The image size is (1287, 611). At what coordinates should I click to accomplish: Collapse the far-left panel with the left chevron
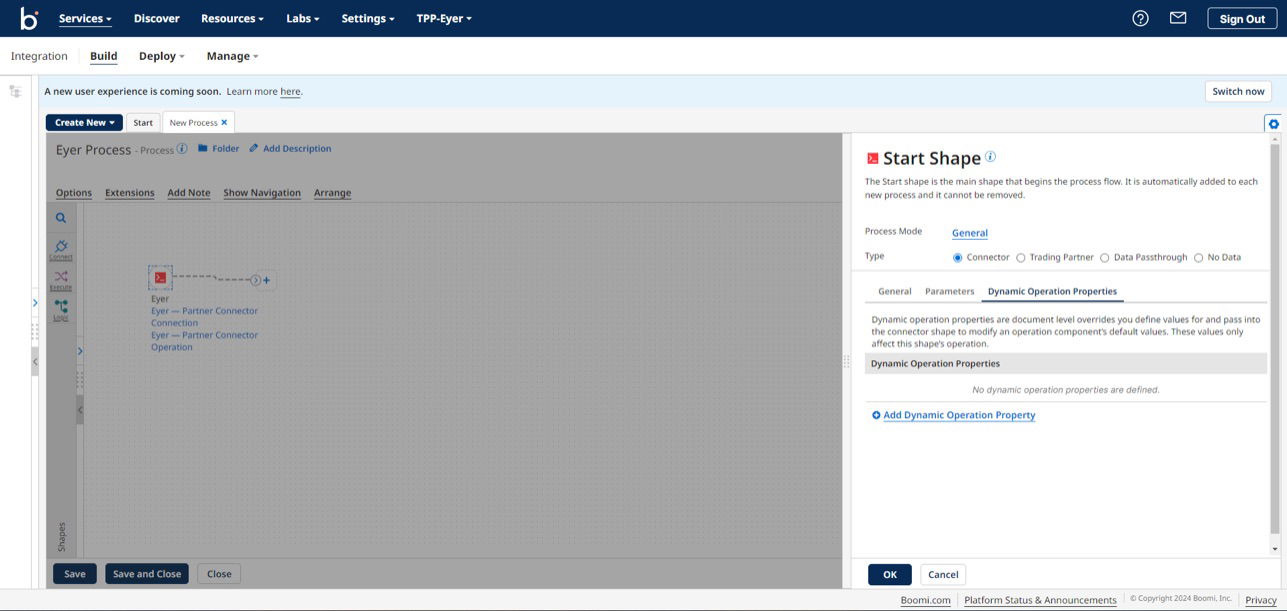coord(35,362)
